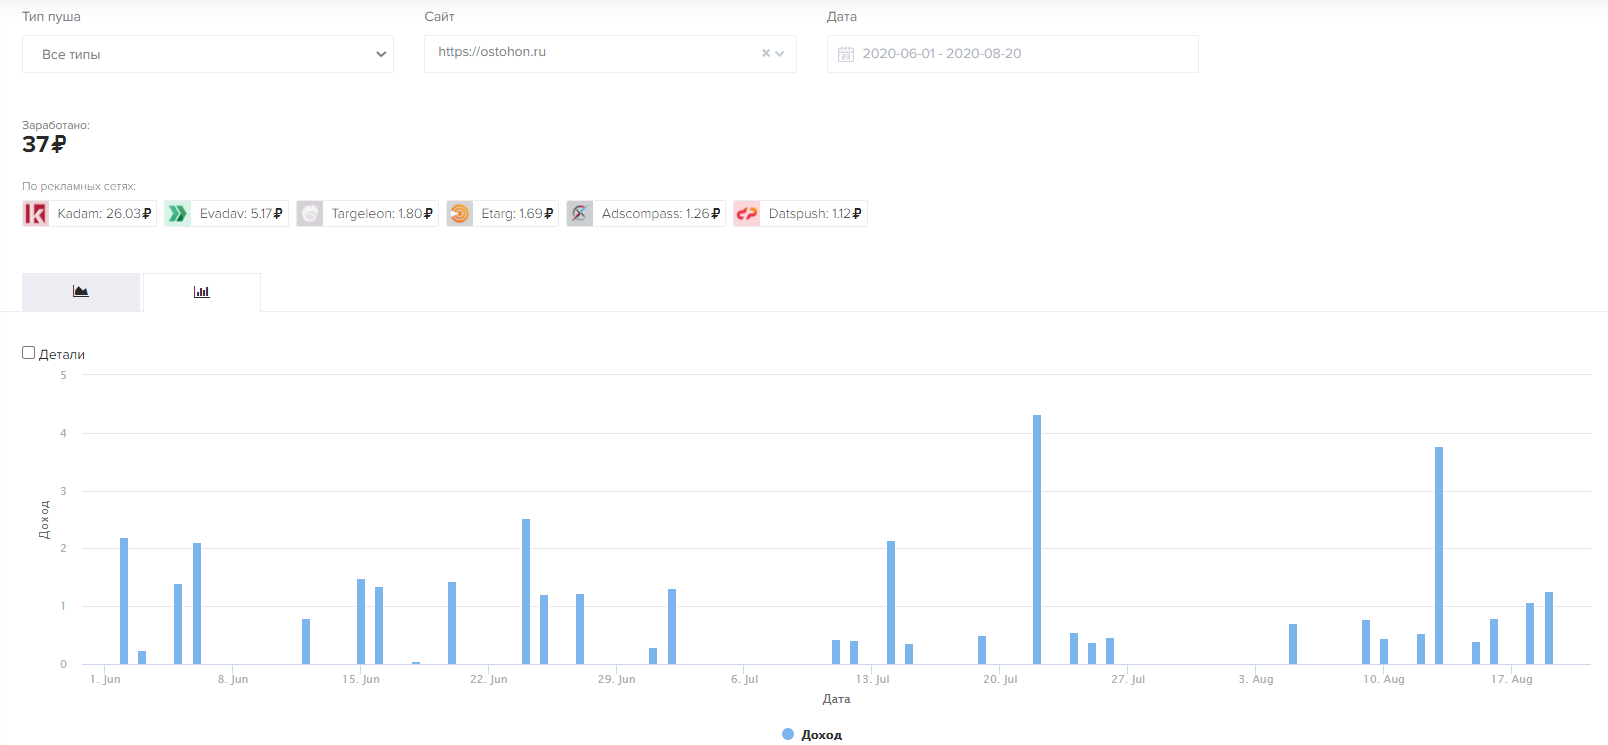1608x745 pixels.
Task: Click the Datspush network logo icon
Action: point(747,214)
